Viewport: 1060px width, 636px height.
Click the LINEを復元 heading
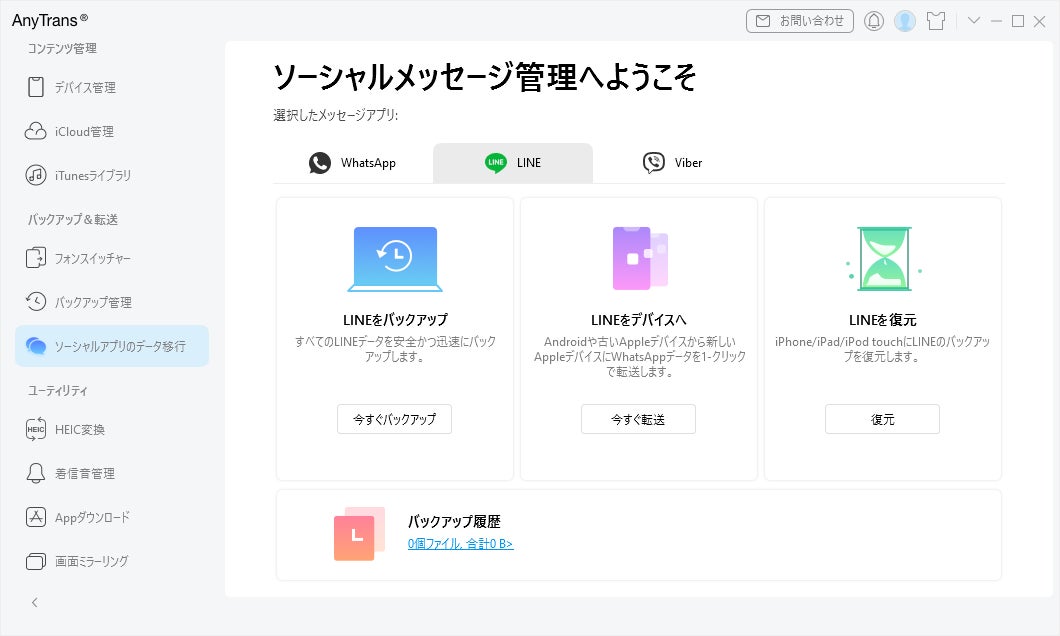[883, 320]
